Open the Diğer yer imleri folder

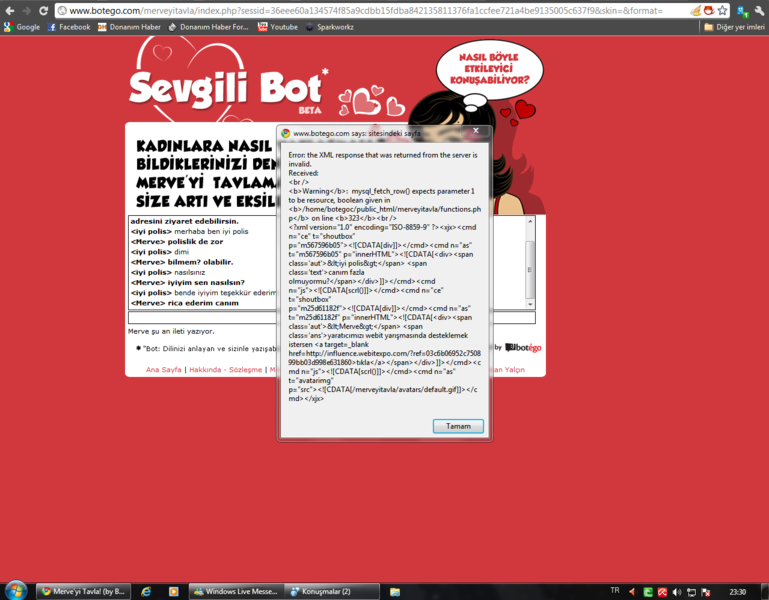click(x=734, y=27)
